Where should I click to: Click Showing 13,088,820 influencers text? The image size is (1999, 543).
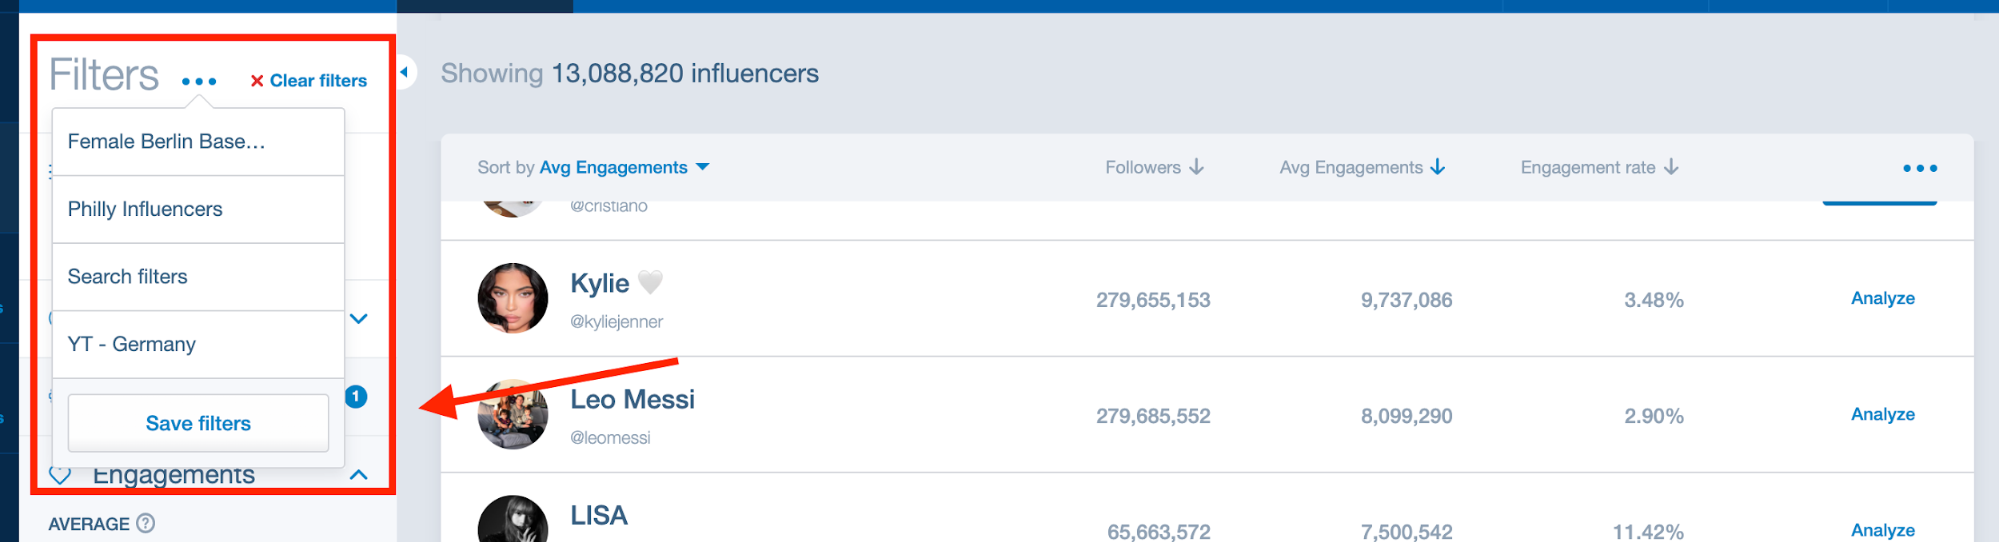(x=630, y=74)
